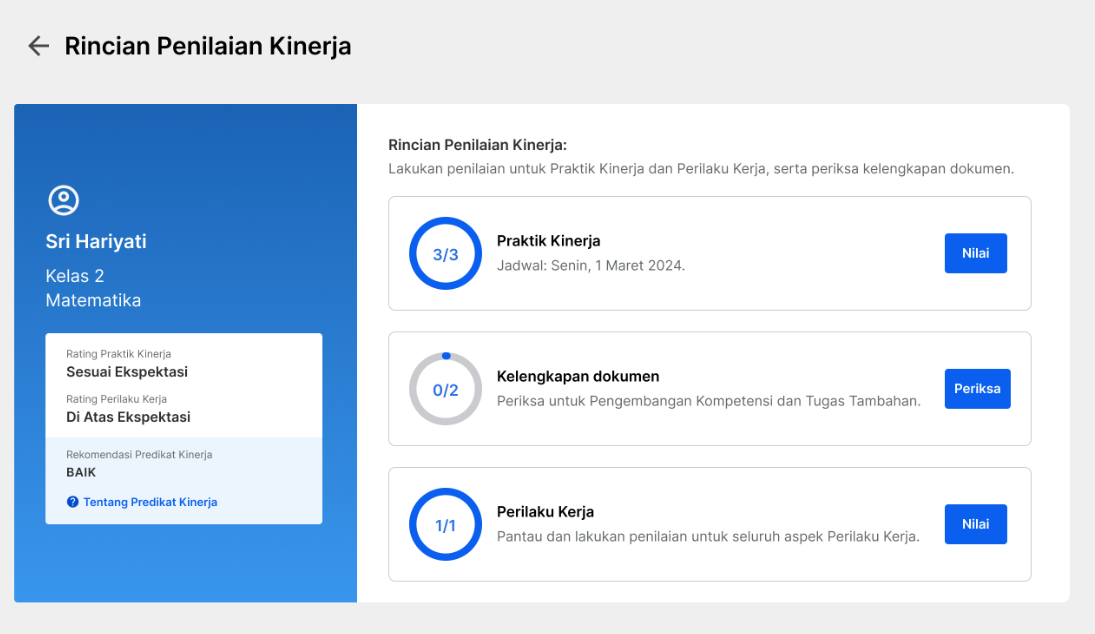This screenshot has width=1095, height=634.
Task: Select the Kelengkapan dokumen card title
Action: 578,376
